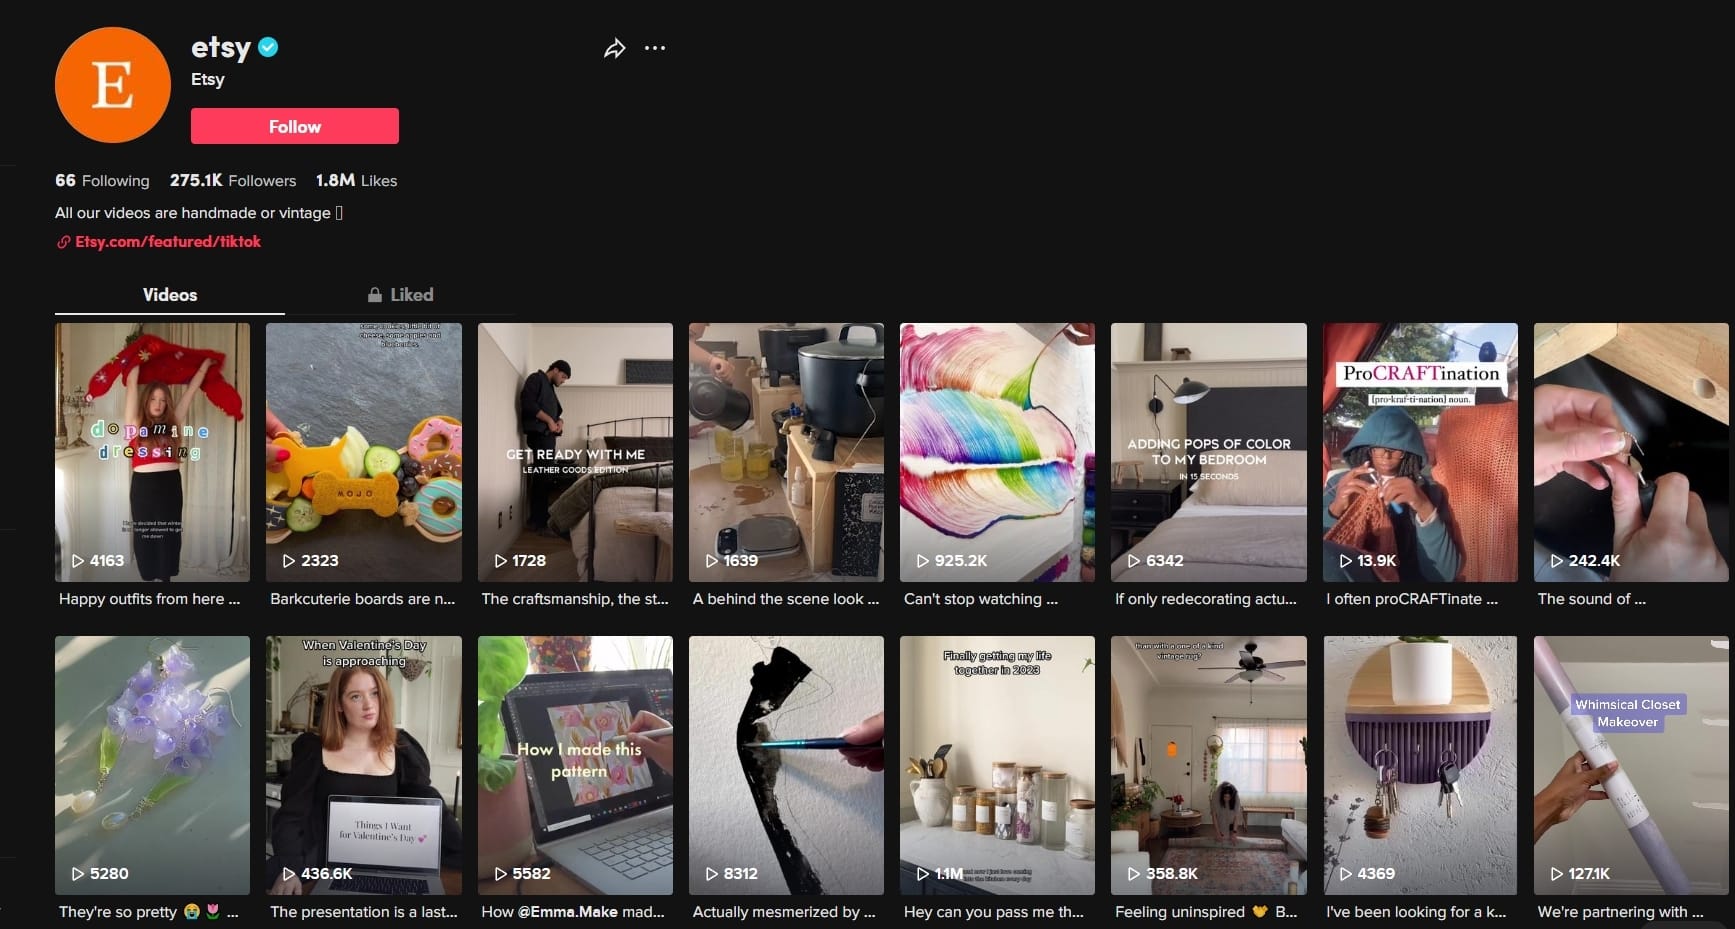Click the play icon next to 358.8K views

coord(1133,874)
